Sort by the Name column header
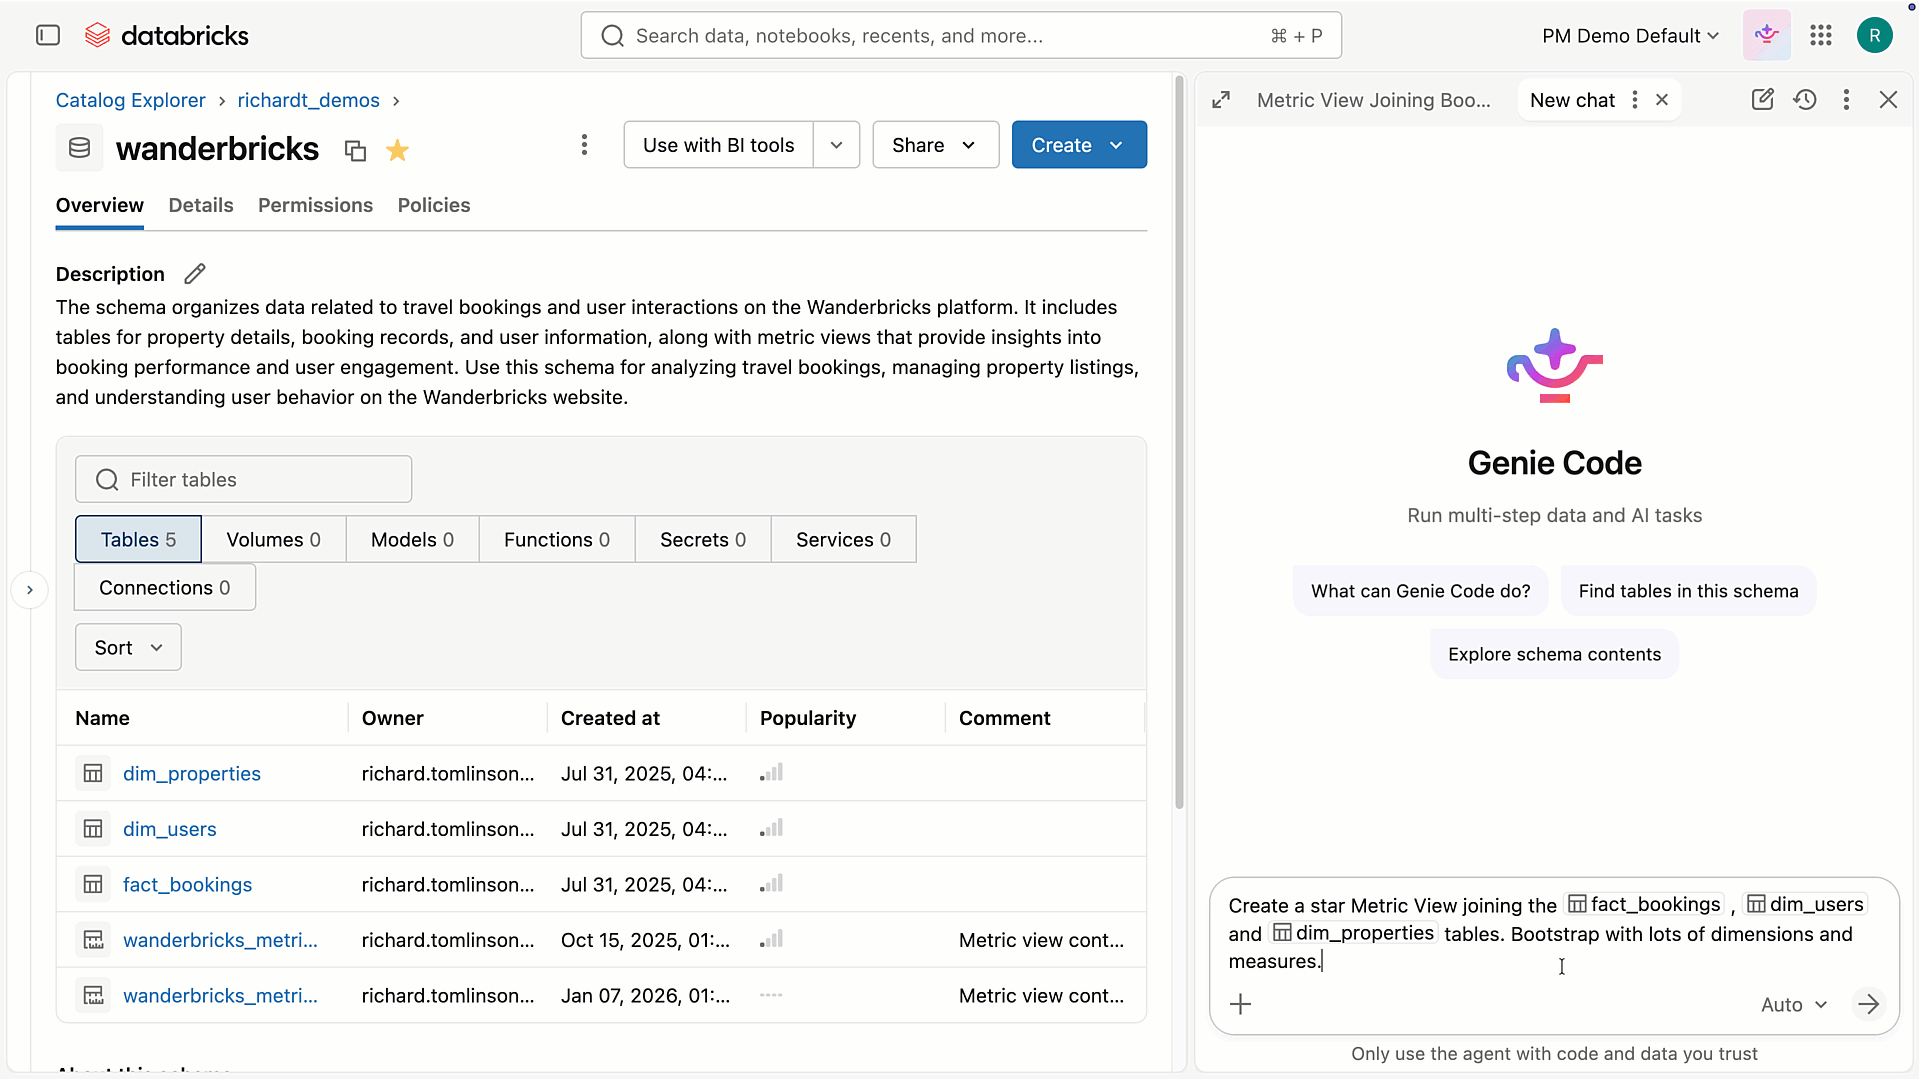Screen dimensions: 1919x1079 click(x=102, y=718)
